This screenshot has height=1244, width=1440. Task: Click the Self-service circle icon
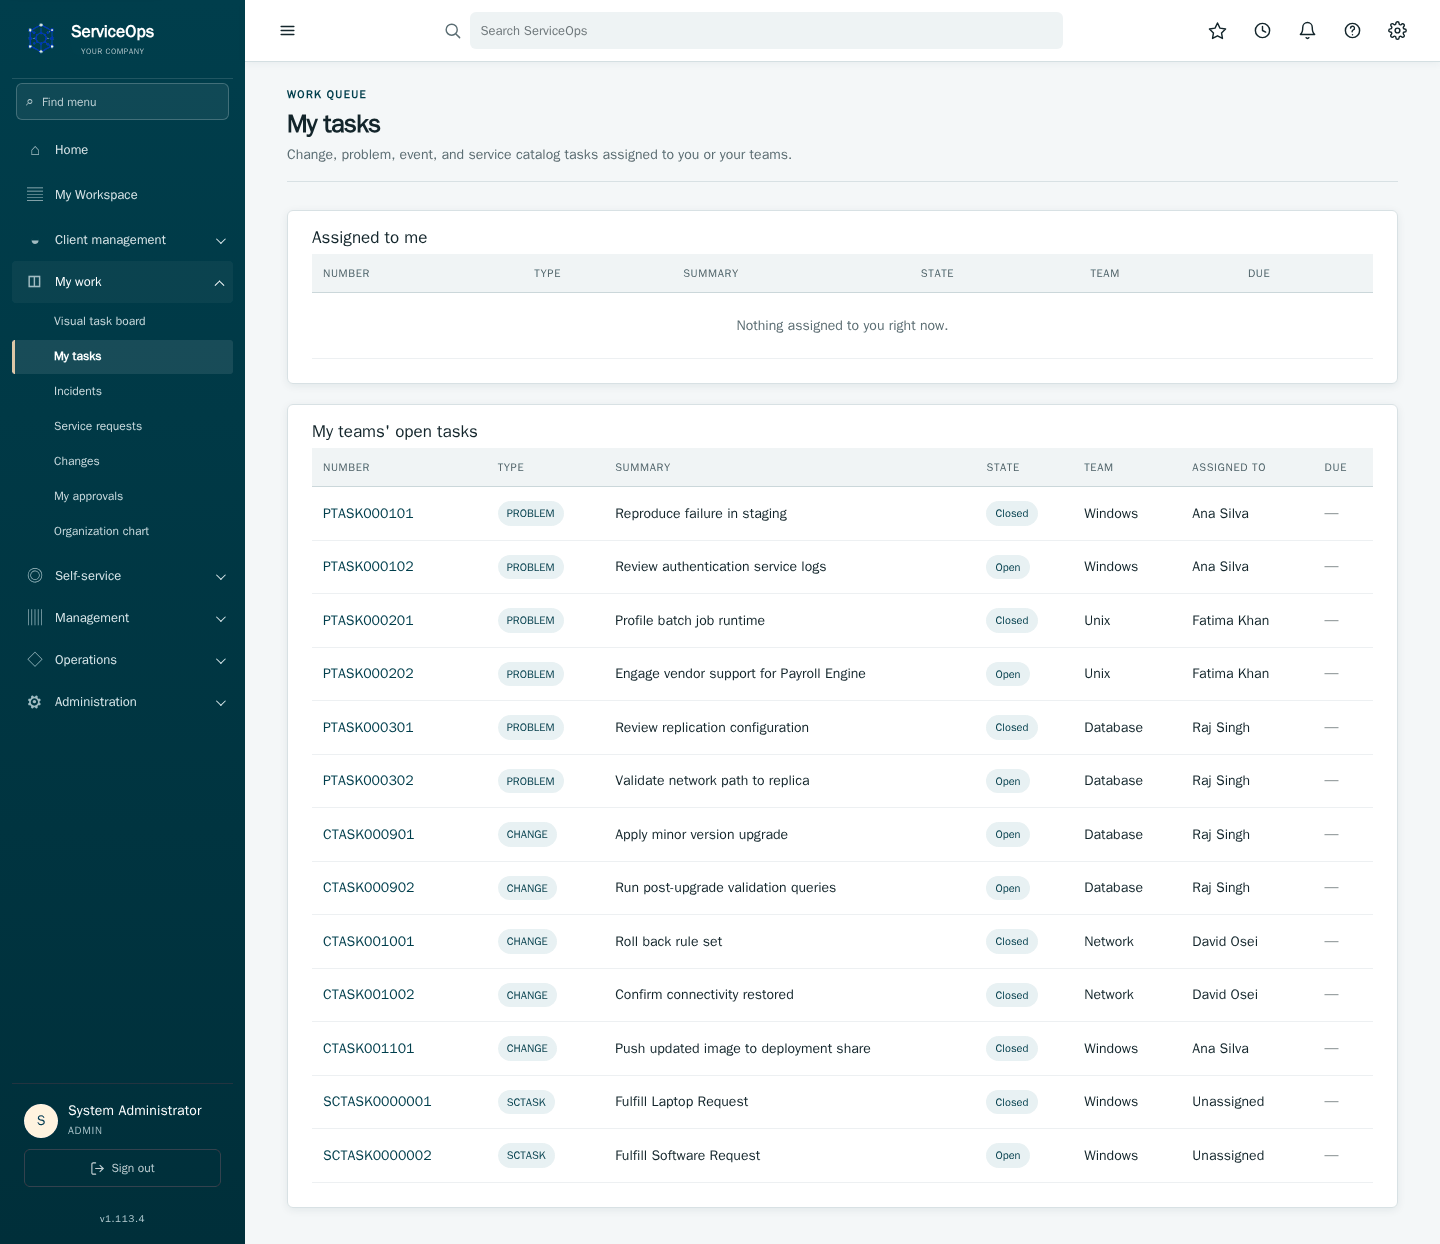tap(35, 576)
